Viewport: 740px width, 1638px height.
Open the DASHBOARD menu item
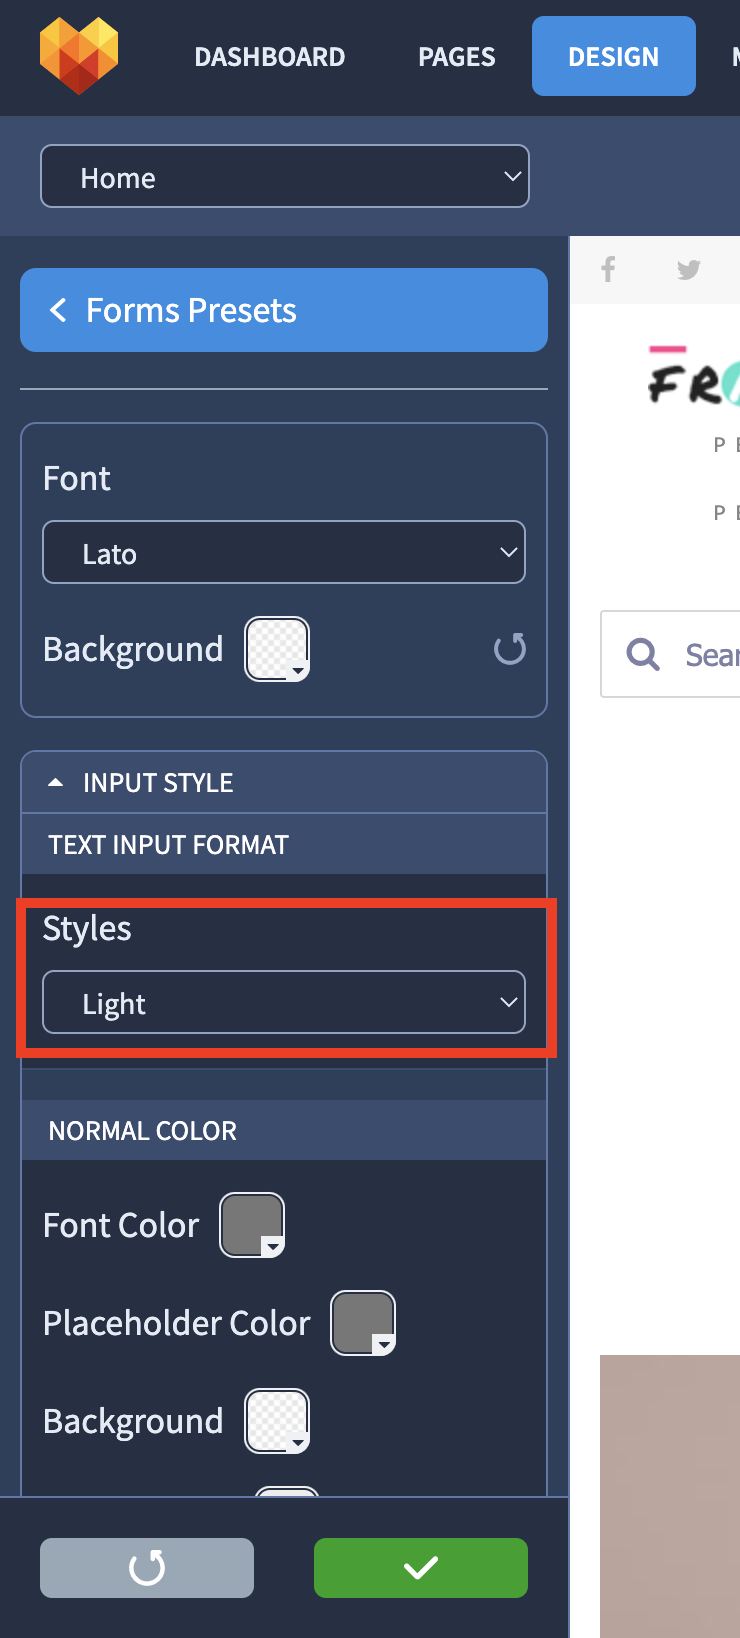point(270,57)
